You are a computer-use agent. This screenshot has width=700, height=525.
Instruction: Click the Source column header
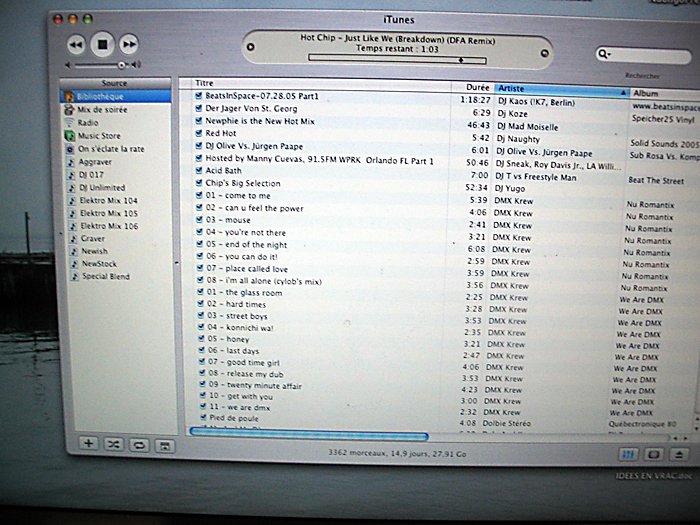pyautogui.click(x=115, y=83)
